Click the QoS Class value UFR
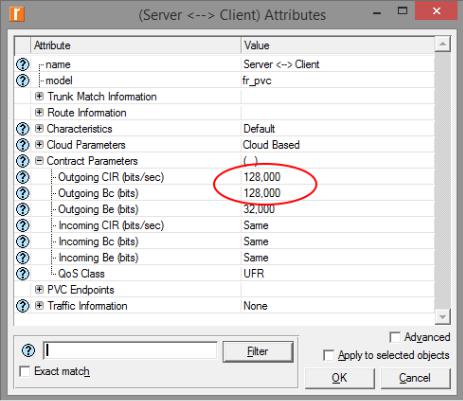The height and width of the screenshot is (401, 463). (254, 274)
